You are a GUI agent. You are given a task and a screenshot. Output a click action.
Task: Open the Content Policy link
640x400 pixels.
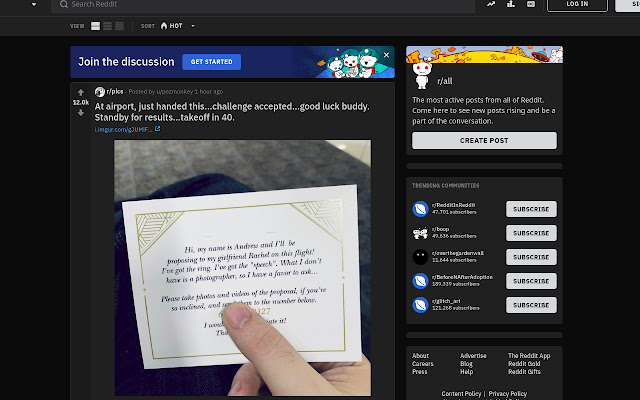[461, 394]
